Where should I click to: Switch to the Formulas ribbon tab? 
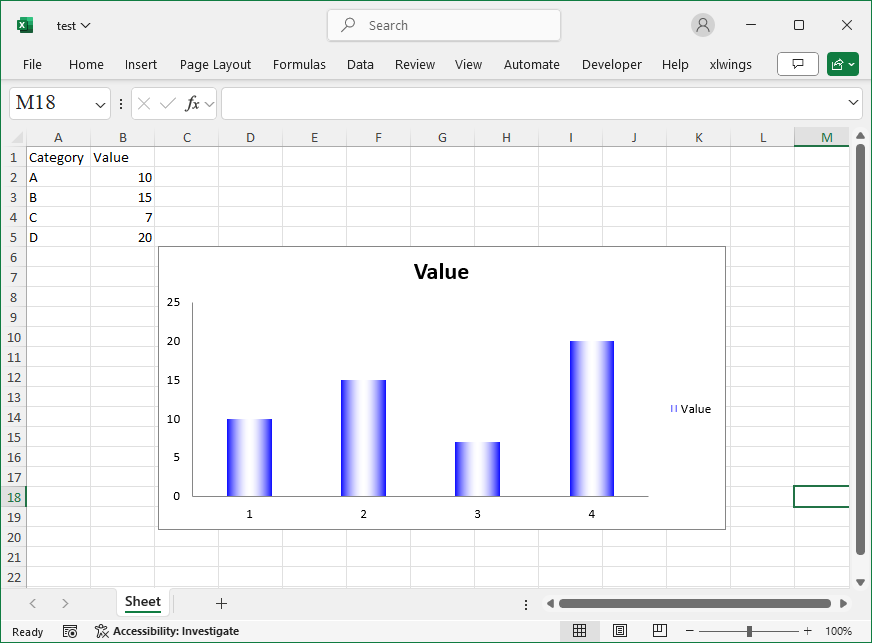click(x=299, y=64)
